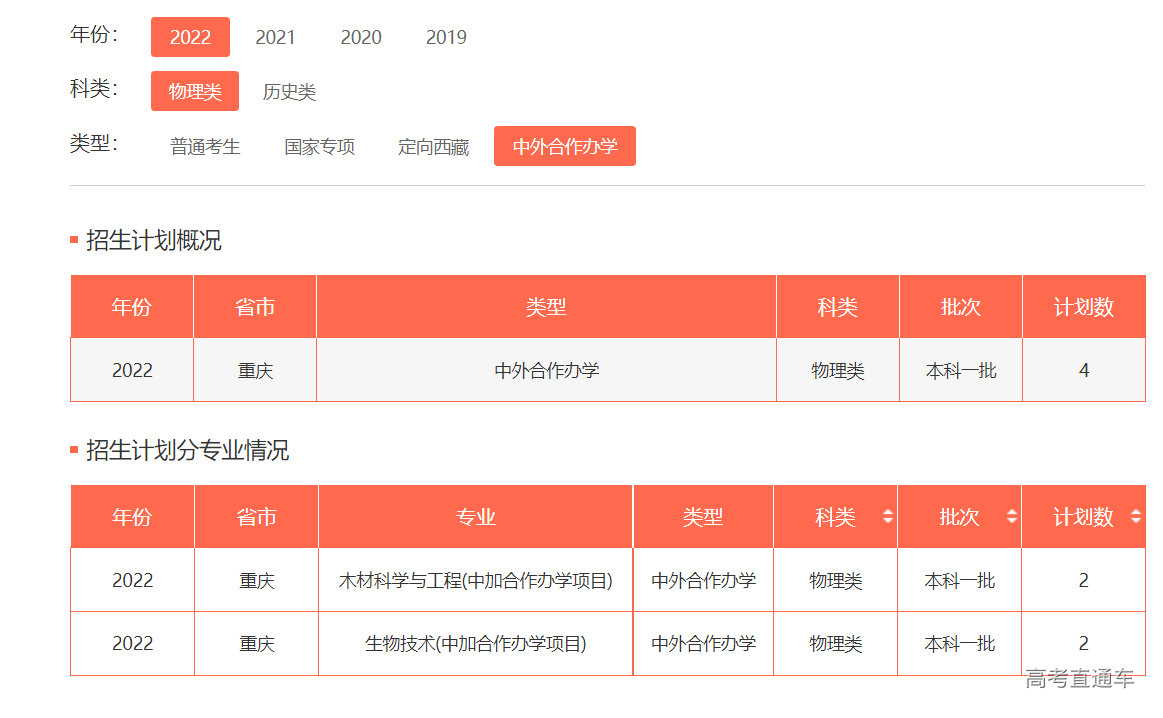
Task: Switch to year 2021
Action: pyautogui.click(x=275, y=37)
